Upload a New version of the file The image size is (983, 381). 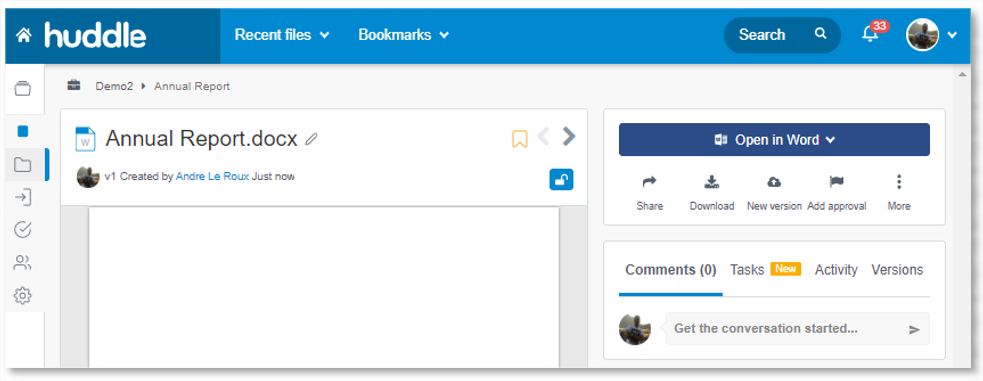(774, 192)
